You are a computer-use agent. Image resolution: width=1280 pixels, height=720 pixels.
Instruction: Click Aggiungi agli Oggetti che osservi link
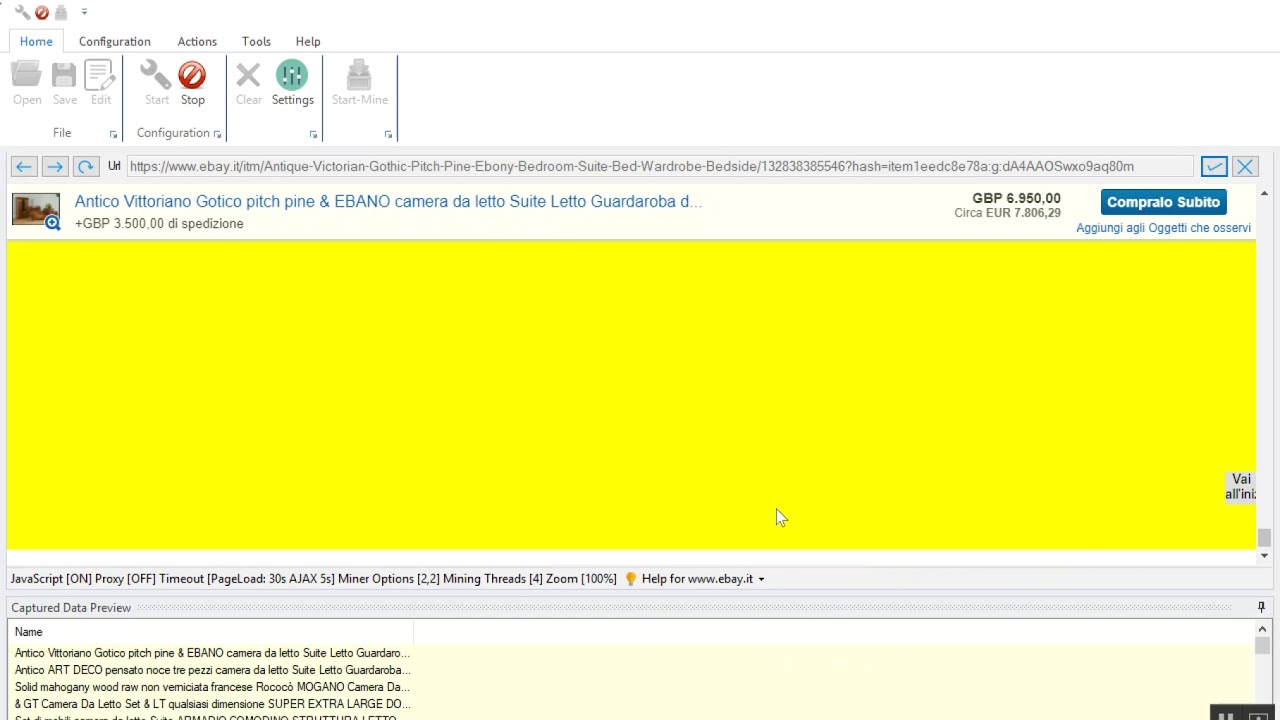1163,228
